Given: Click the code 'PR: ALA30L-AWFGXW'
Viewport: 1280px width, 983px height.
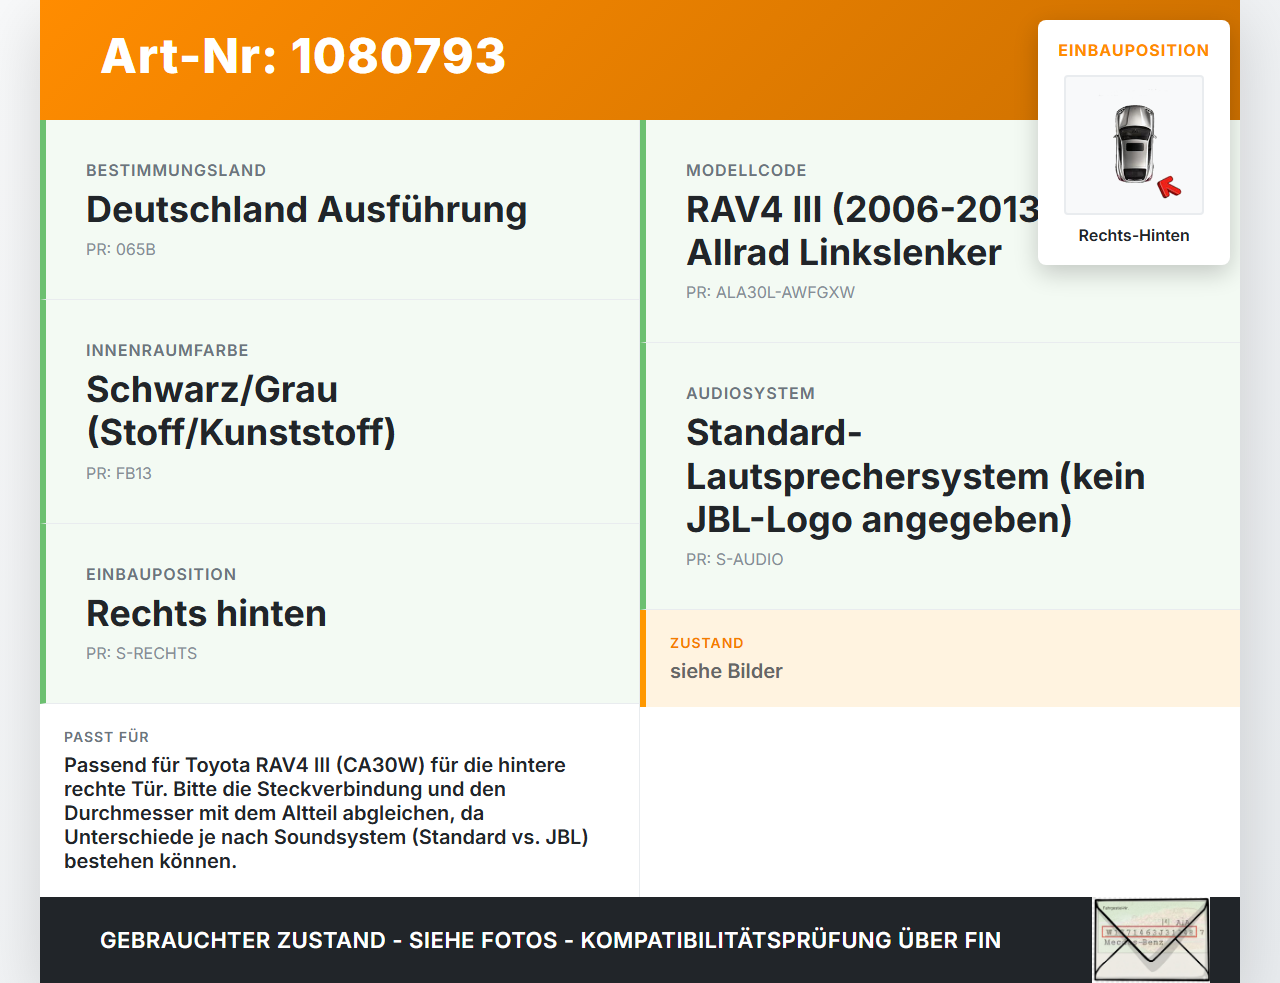Looking at the screenshot, I should pos(770,293).
